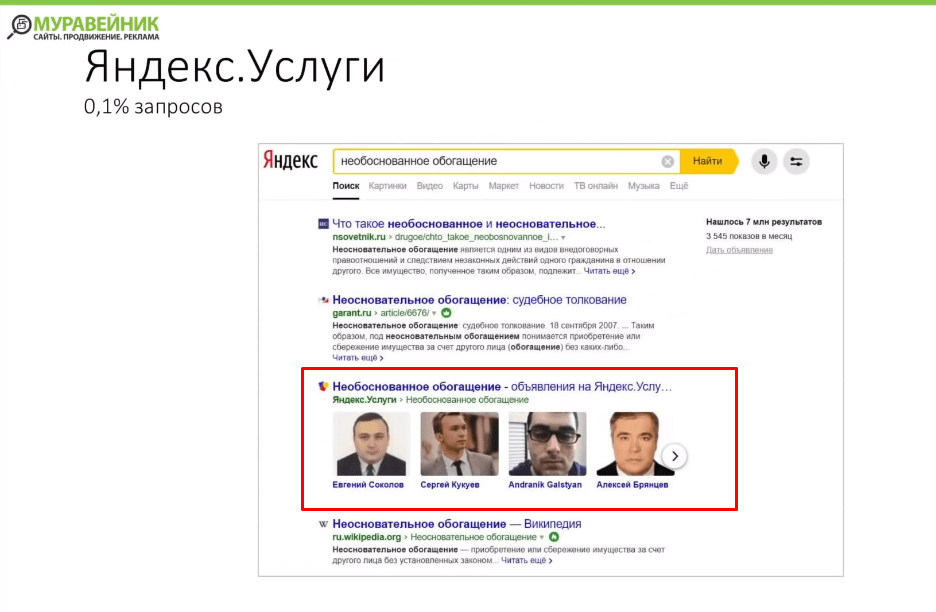Open Музыка tab
Viewport: 936px width, 612px height.
(644, 186)
